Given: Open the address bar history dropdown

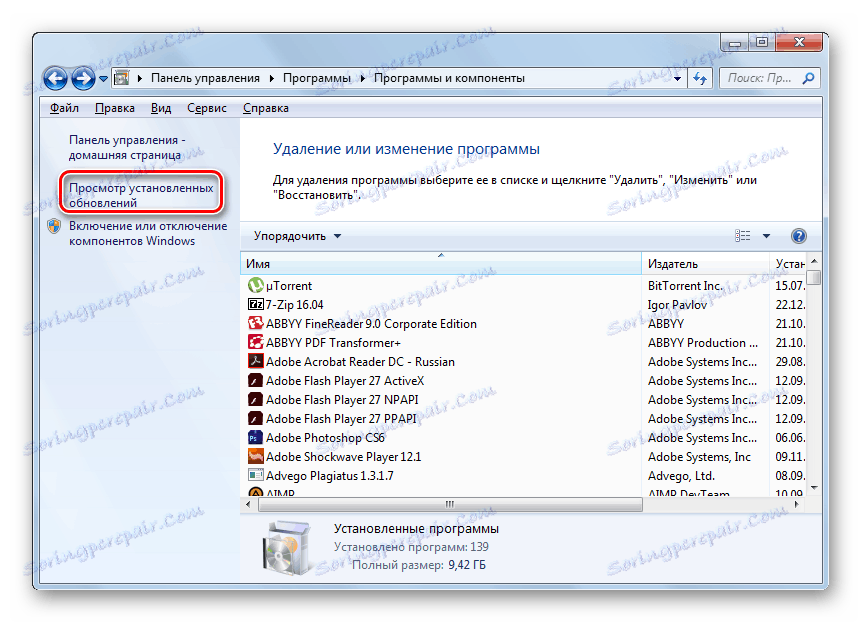Looking at the screenshot, I should coord(677,79).
